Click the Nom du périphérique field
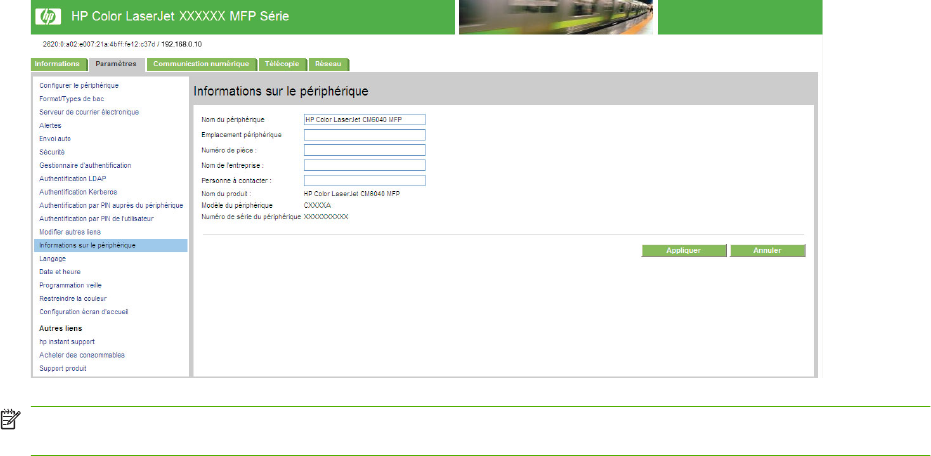 (x=365, y=119)
